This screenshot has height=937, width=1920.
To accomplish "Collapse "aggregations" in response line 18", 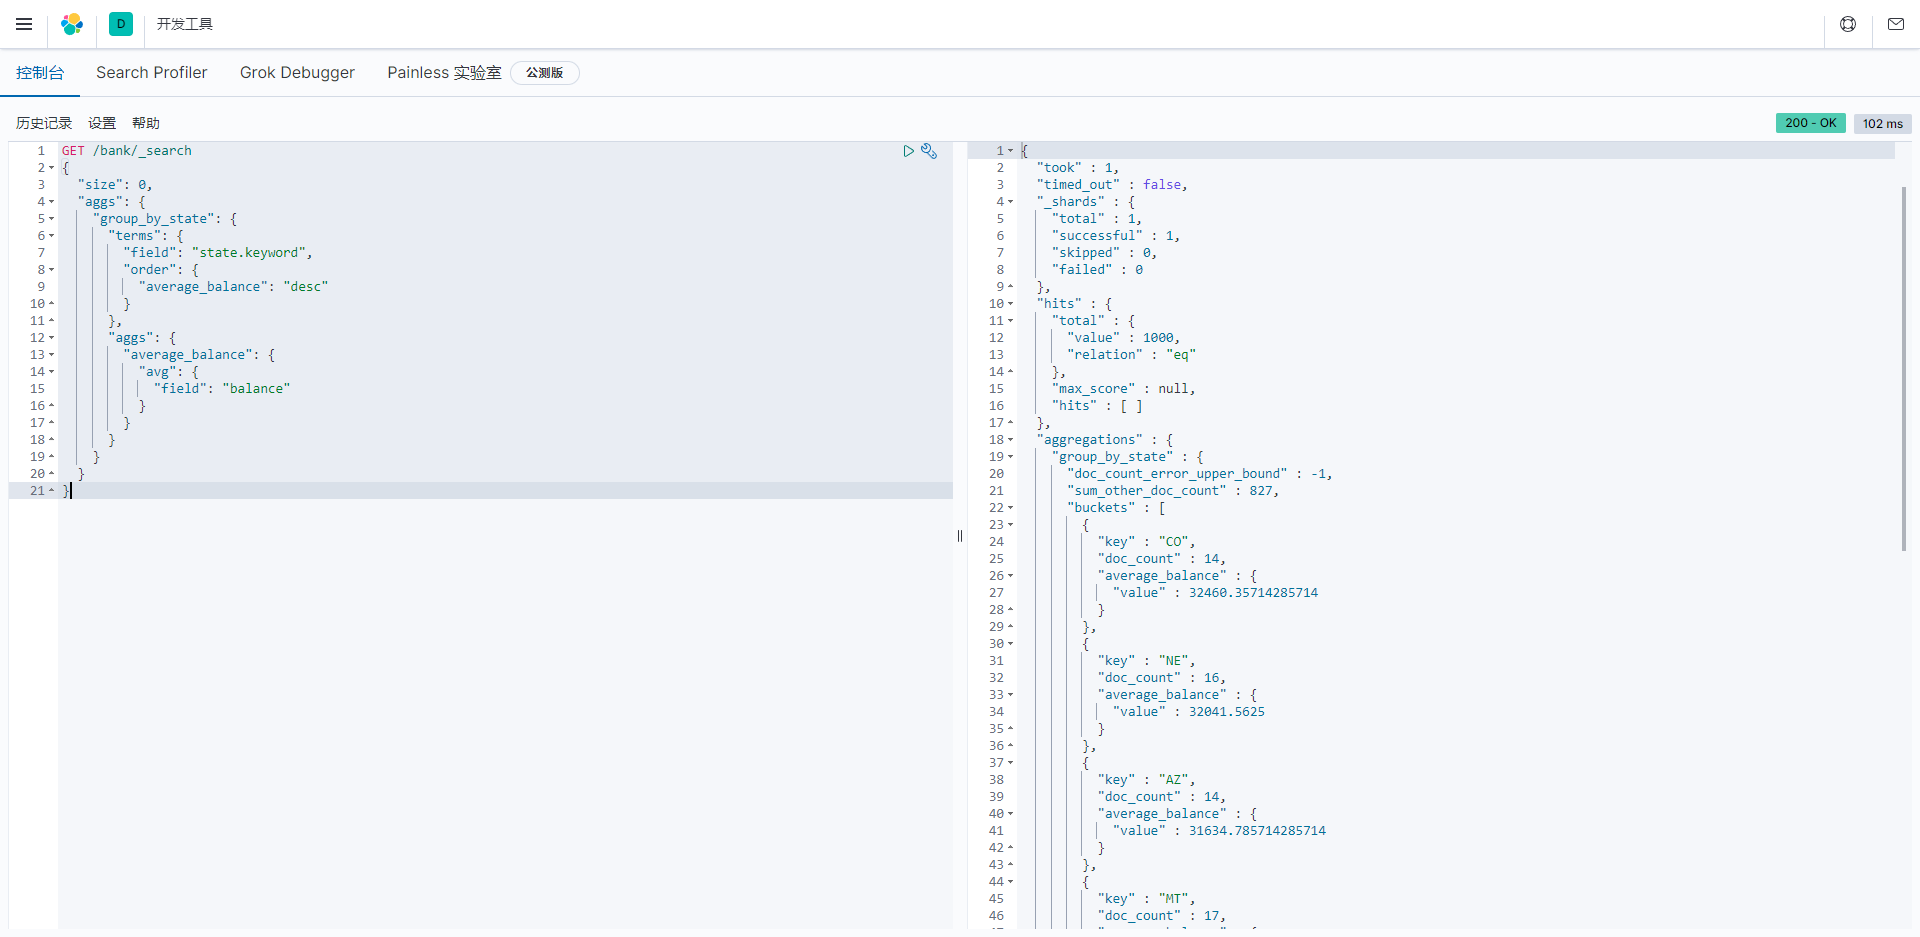I will tap(1010, 440).
